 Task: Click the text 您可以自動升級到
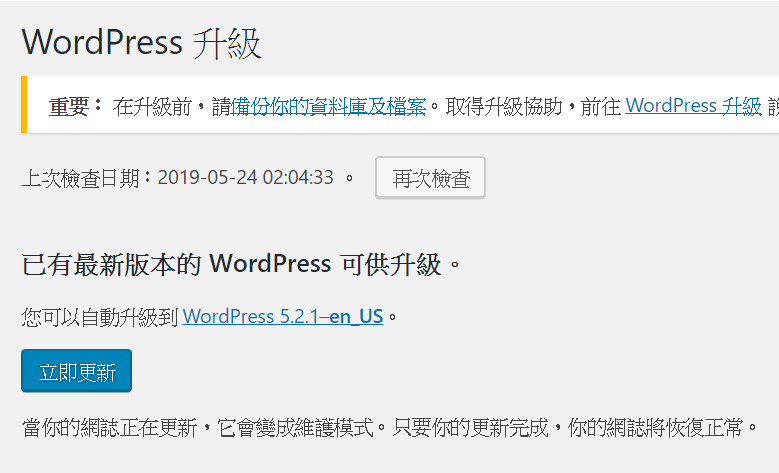coord(100,316)
